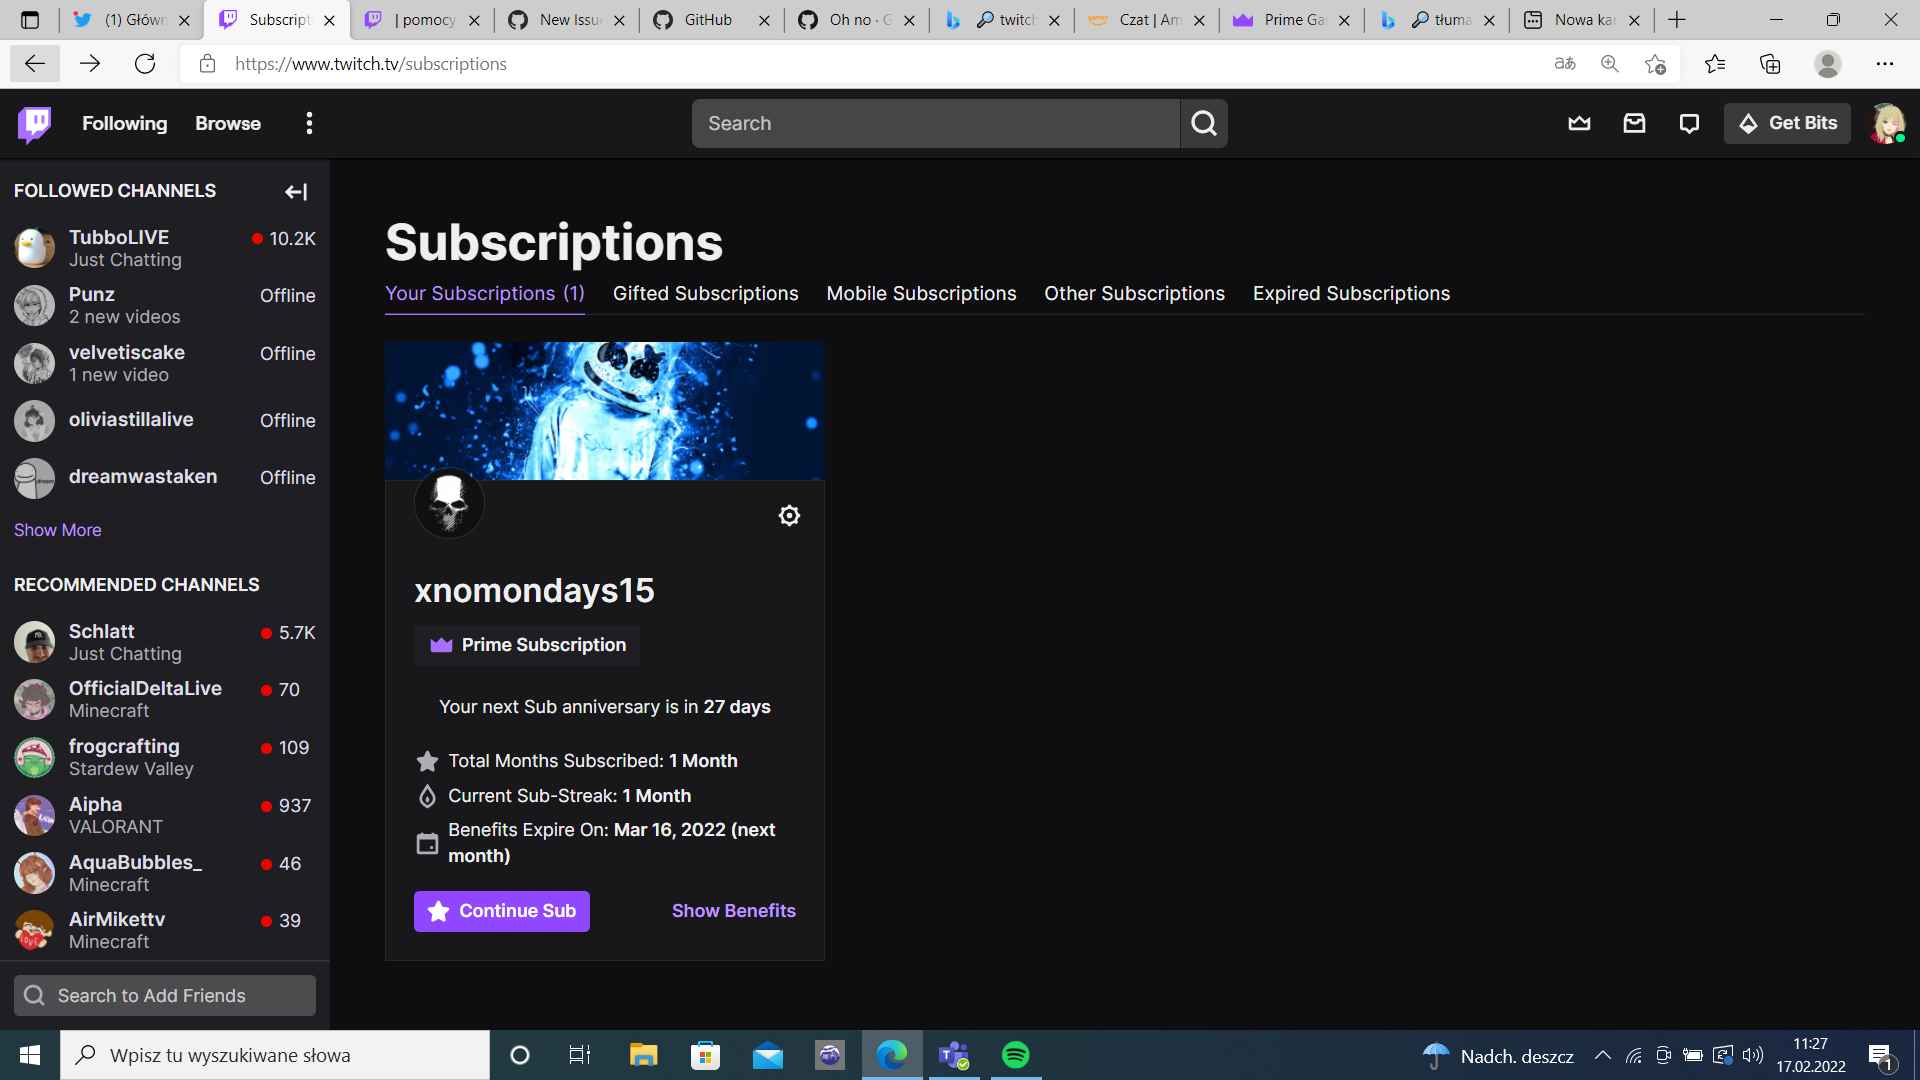Switch to Gifted Subscriptions tab
The image size is (1920, 1080).
tap(705, 293)
